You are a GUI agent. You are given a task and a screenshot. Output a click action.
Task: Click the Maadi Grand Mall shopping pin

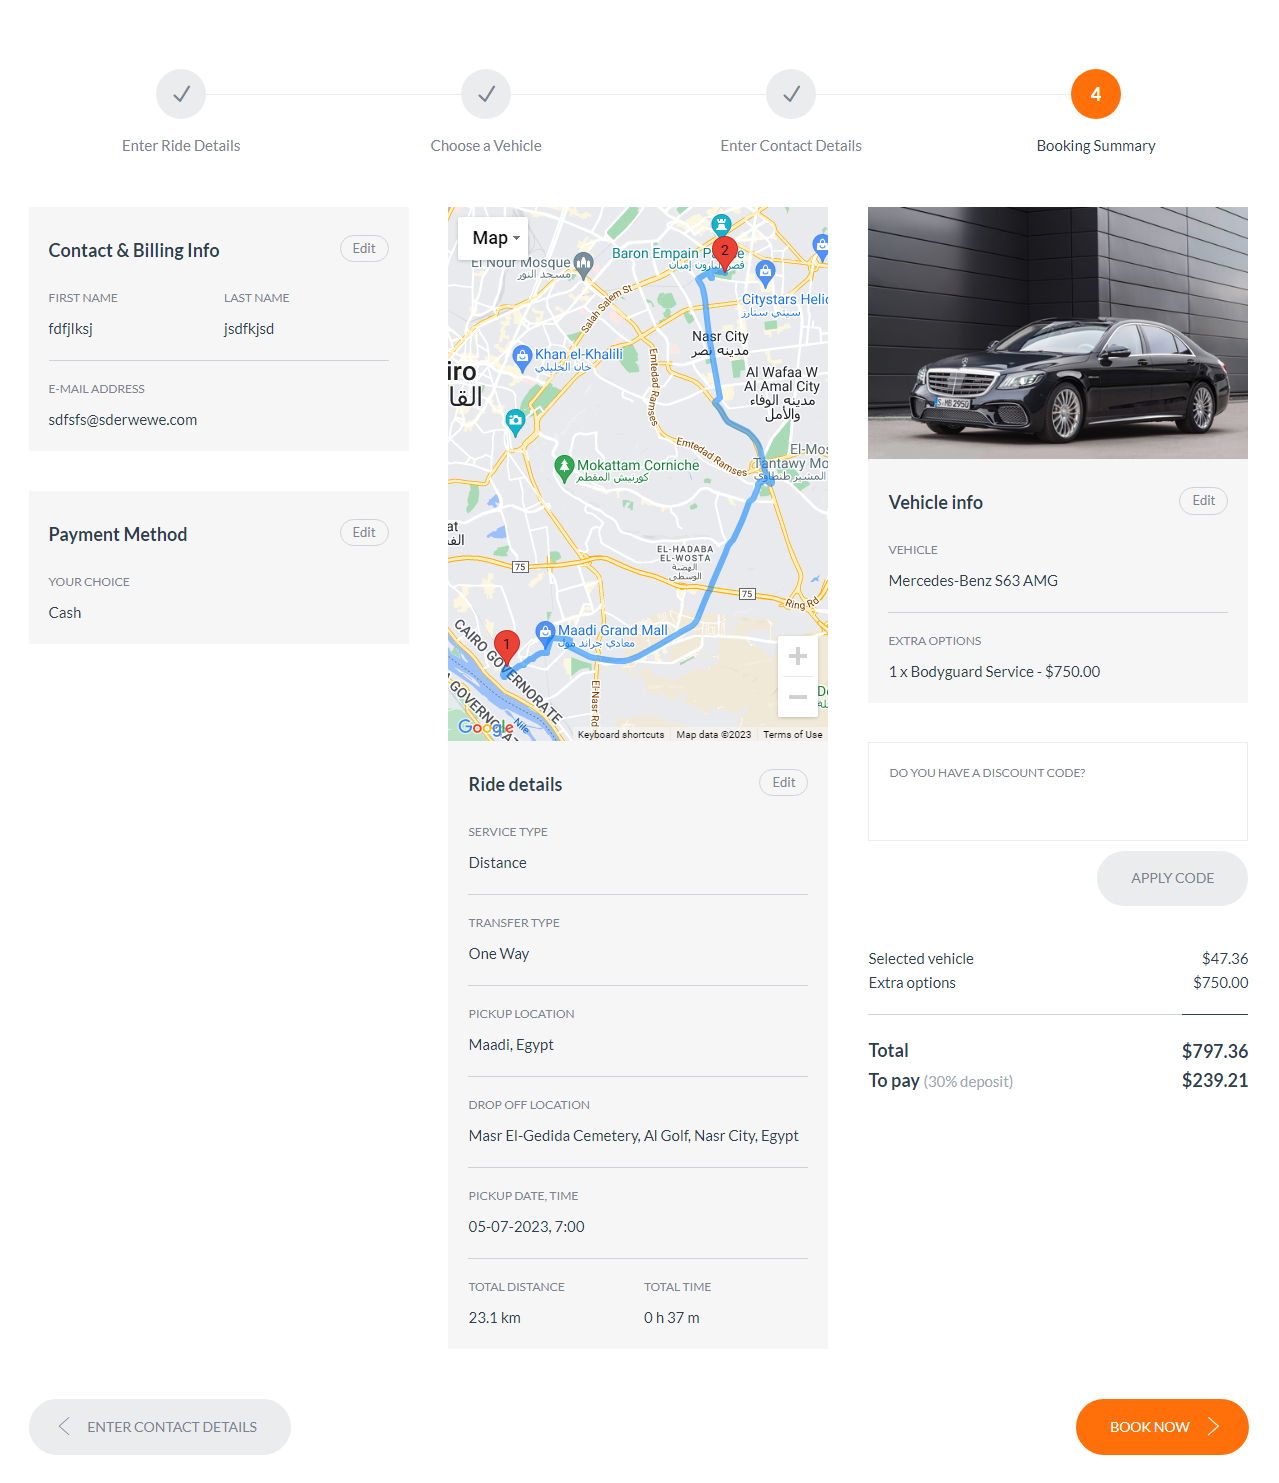click(545, 631)
